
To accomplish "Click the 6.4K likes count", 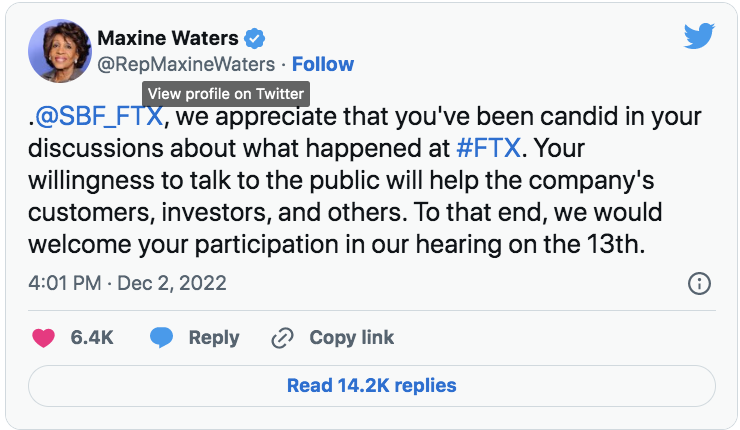I will [x=91, y=338].
